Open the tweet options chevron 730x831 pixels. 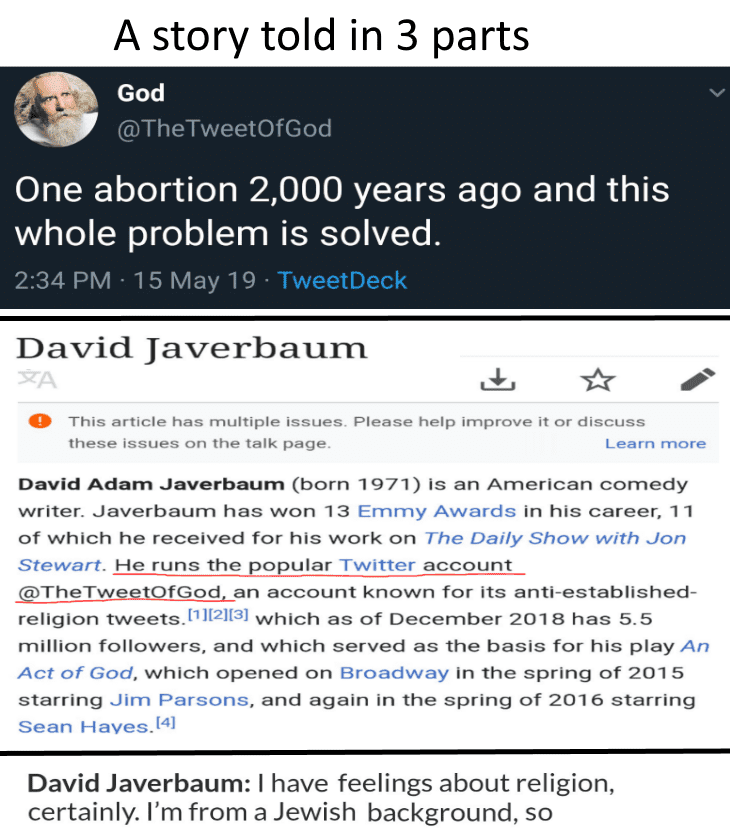point(716,93)
